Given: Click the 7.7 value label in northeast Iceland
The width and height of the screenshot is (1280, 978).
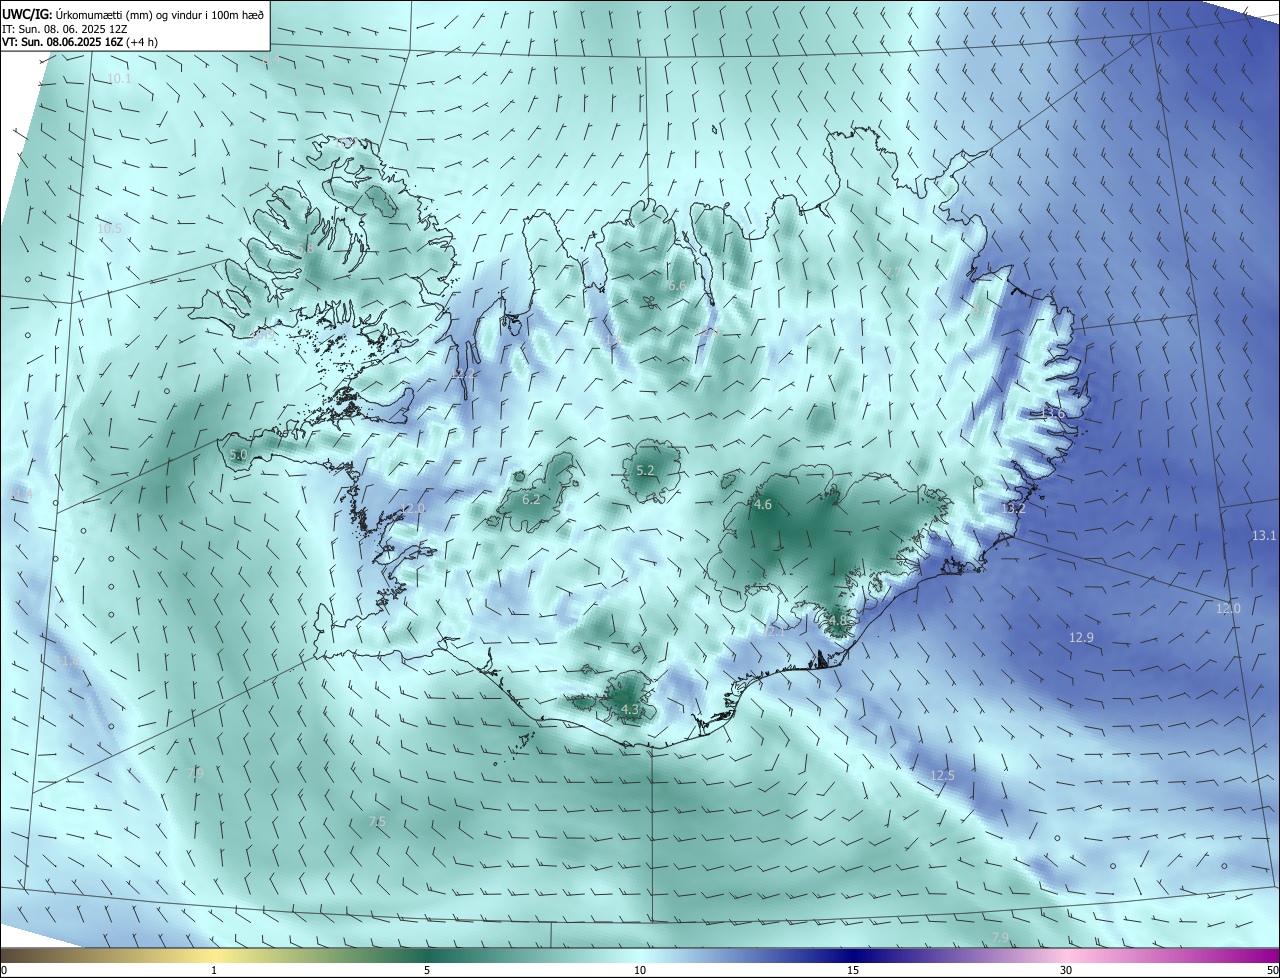Looking at the screenshot, I should pos(891,272).
